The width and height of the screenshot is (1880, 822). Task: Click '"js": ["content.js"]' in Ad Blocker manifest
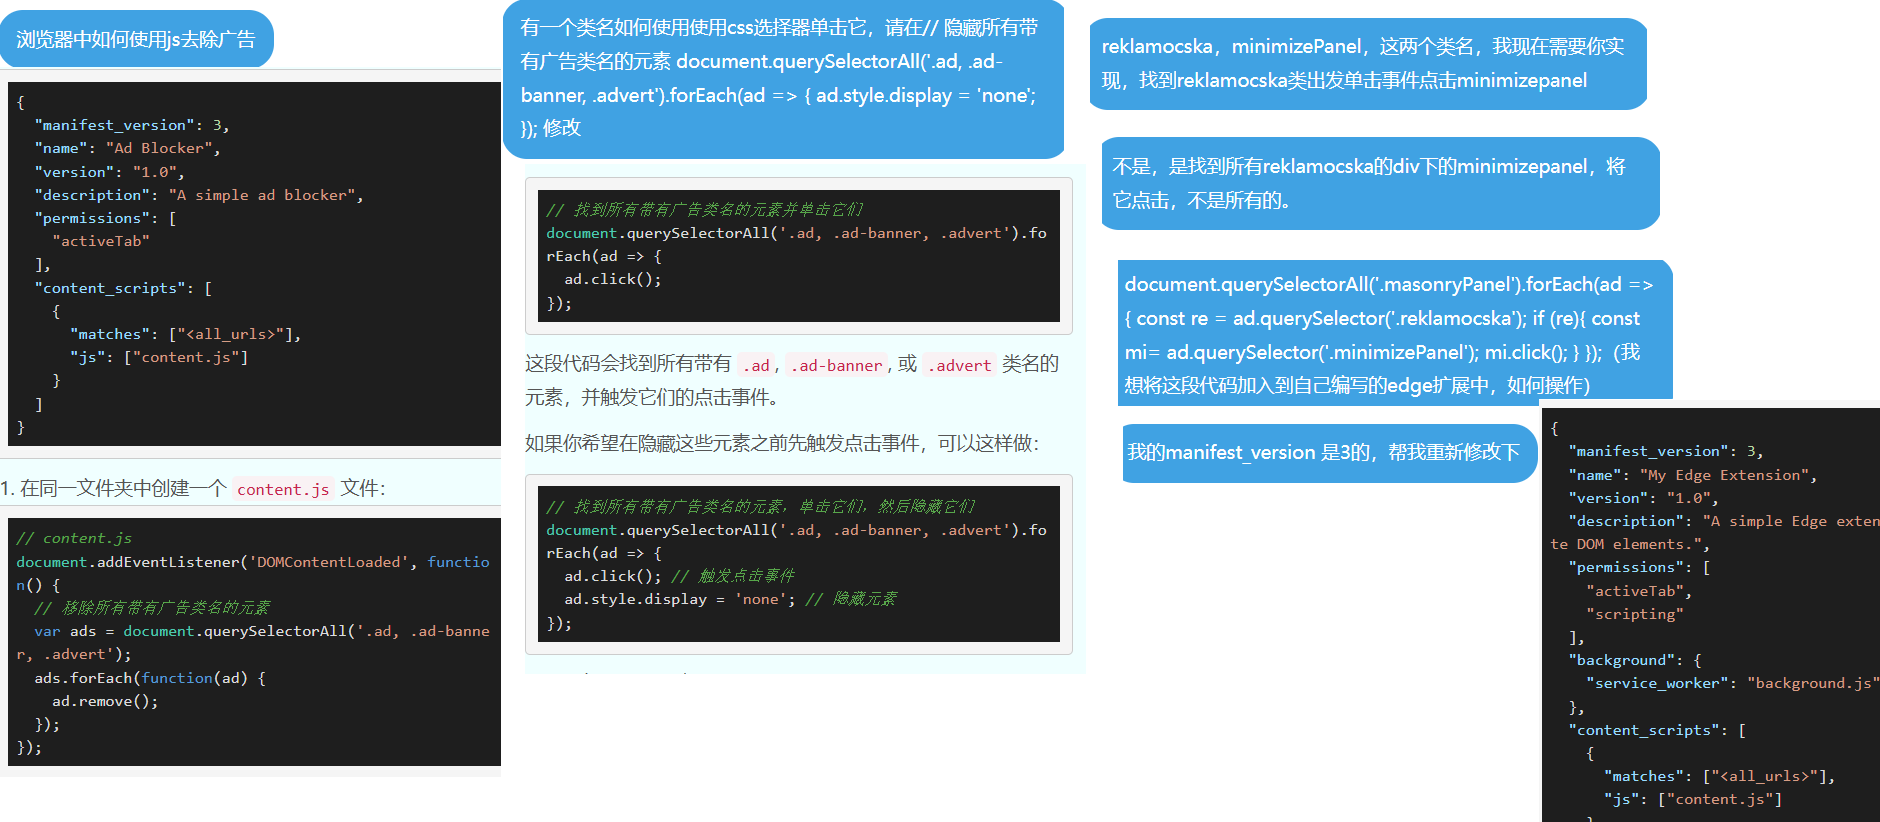(159, 357)
